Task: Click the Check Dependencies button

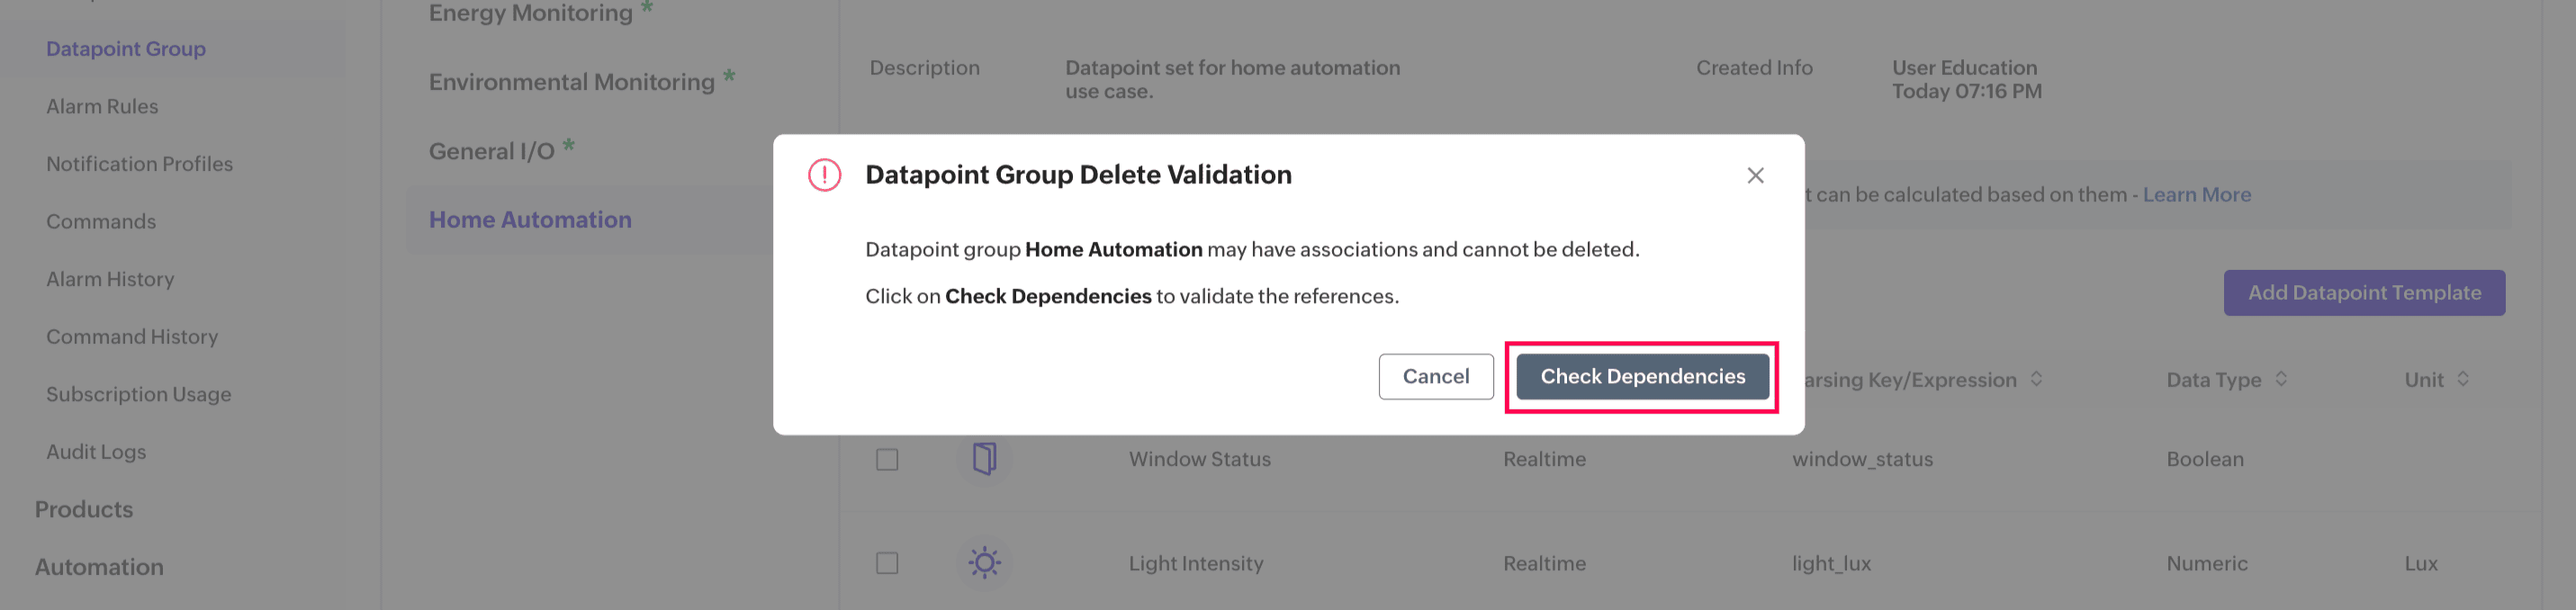Action: pyautogui.click(x=1642, y=376)
